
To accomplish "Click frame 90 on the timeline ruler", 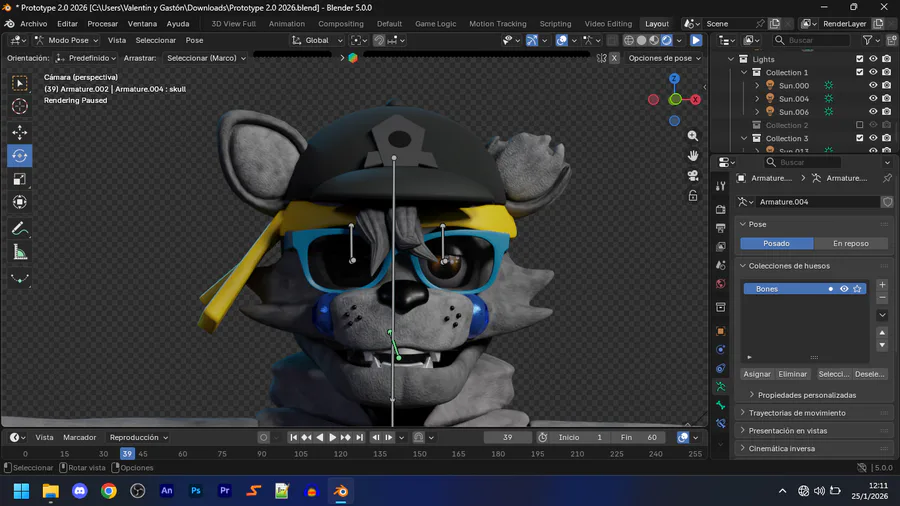I will (x=262, y=454).
